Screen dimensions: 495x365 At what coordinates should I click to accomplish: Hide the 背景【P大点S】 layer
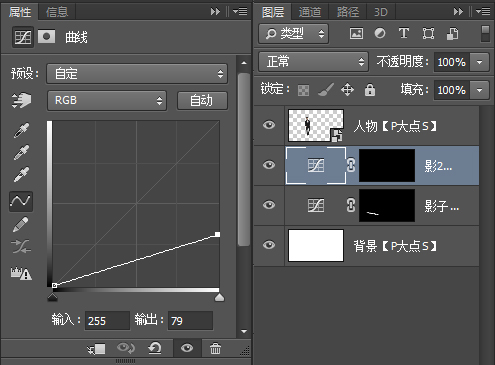269,245
